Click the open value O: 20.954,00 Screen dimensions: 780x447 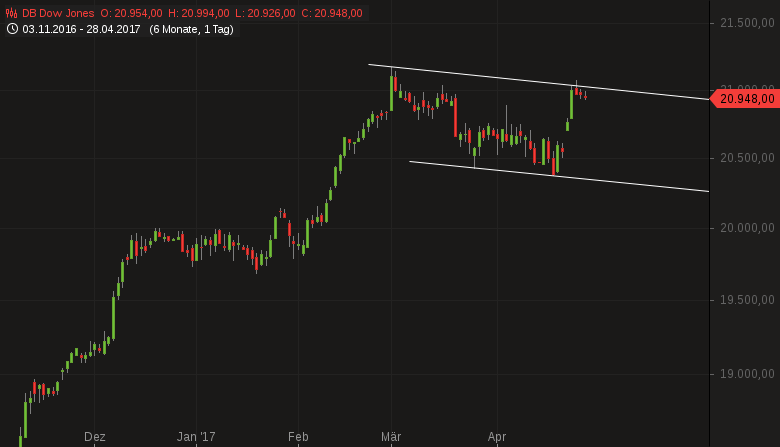click(x=131, y=13)
